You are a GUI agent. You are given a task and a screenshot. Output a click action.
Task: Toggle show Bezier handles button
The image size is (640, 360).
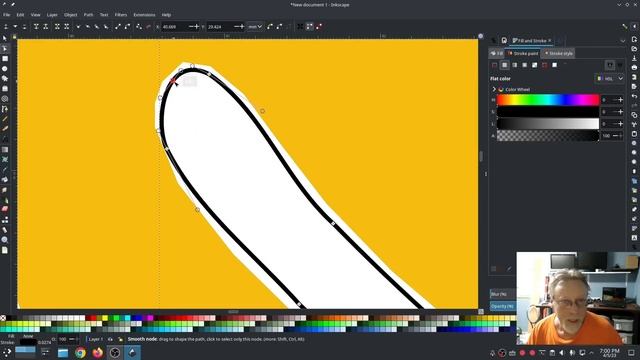click(310, 27)
